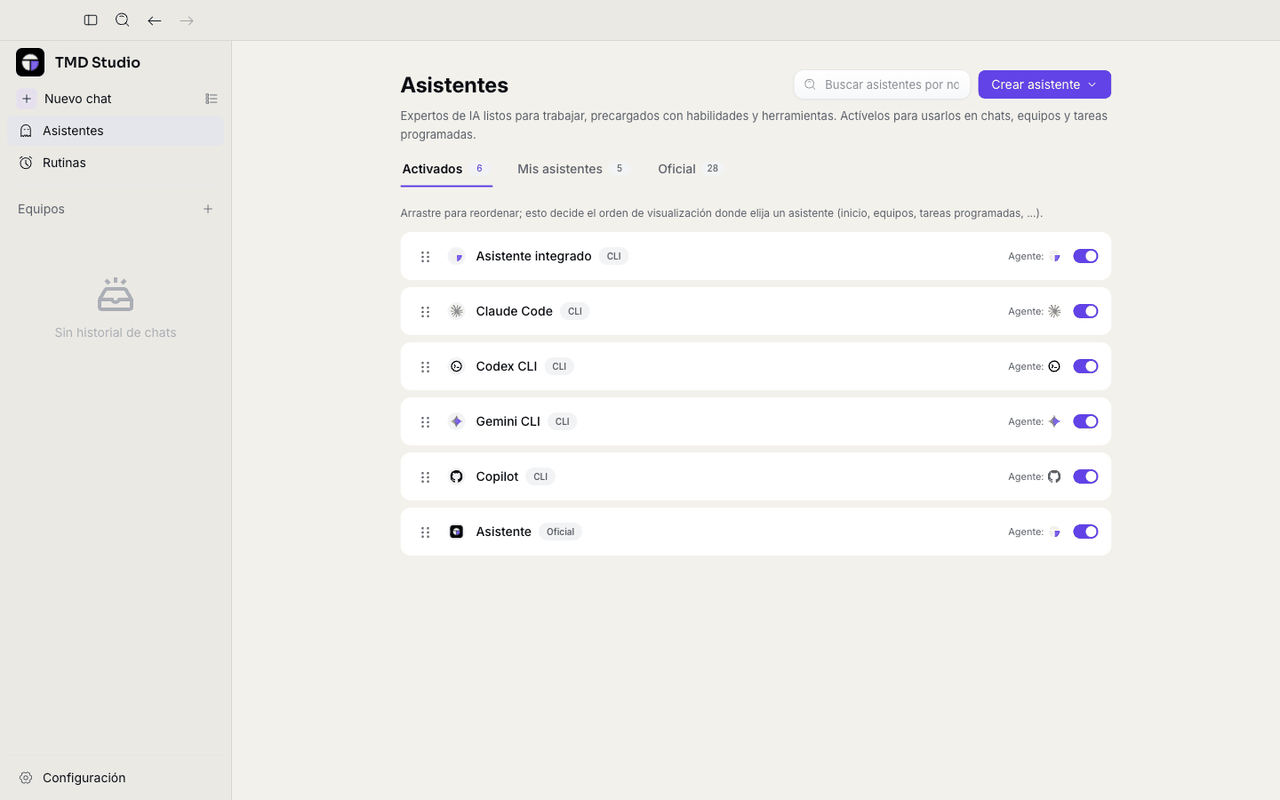This screenshot has width=1280, height=800.
Task: Open Rutinas in the sidebar
Action: [116, 163]
